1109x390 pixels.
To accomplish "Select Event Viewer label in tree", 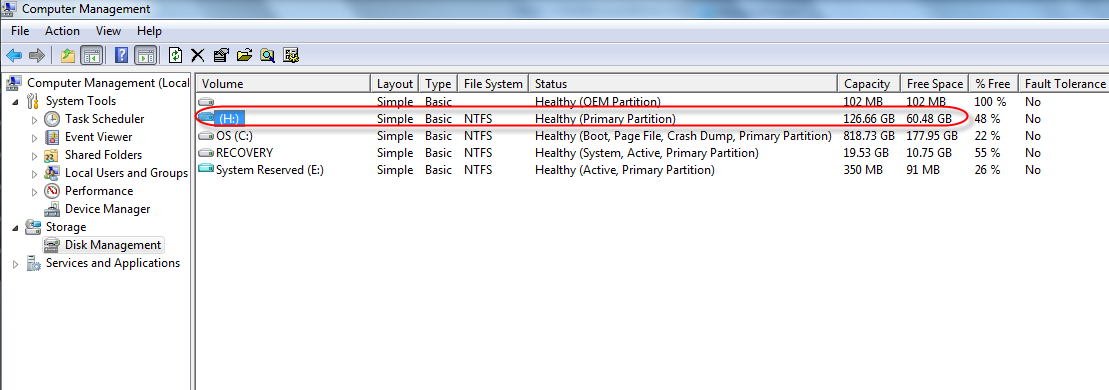I will (x=98, y=137).
